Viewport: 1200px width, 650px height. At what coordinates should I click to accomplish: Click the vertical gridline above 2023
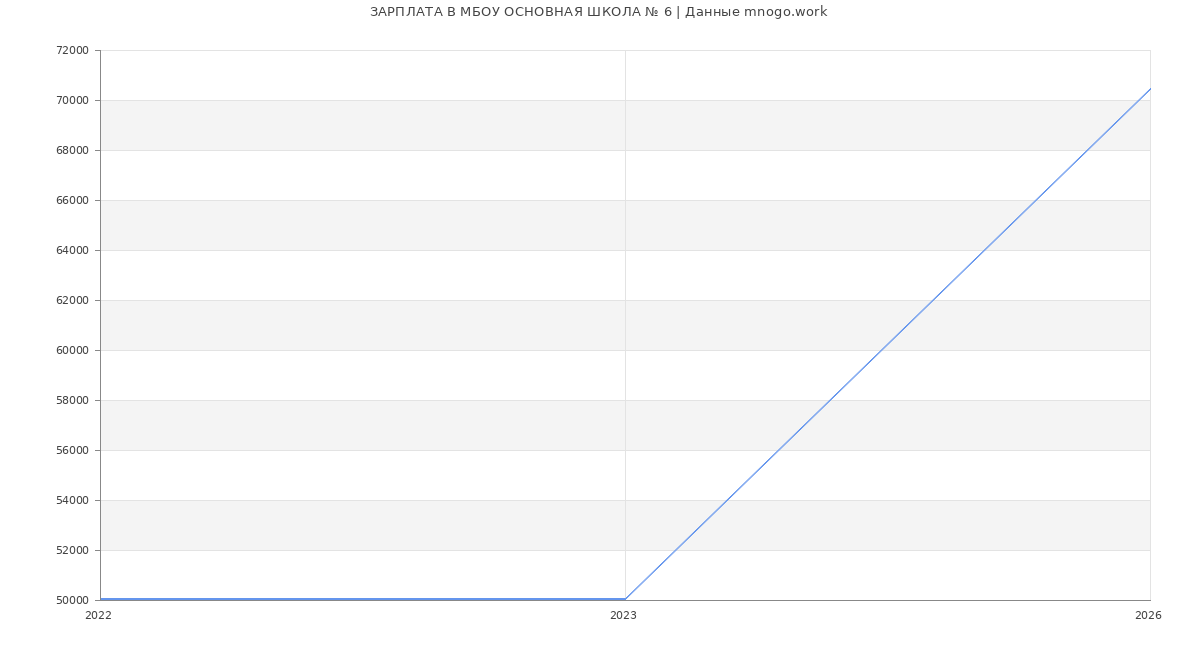(625, 300)
